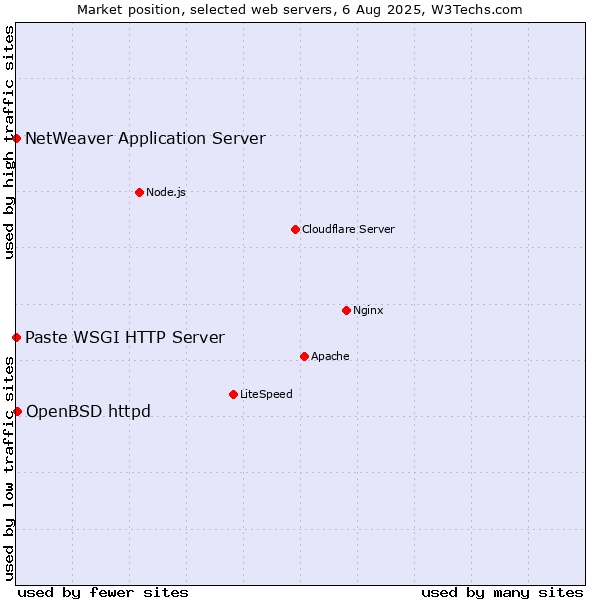Click 'used by high traffic sites' axis label
The image size is (600, 600).
click(x=9, y=142)
